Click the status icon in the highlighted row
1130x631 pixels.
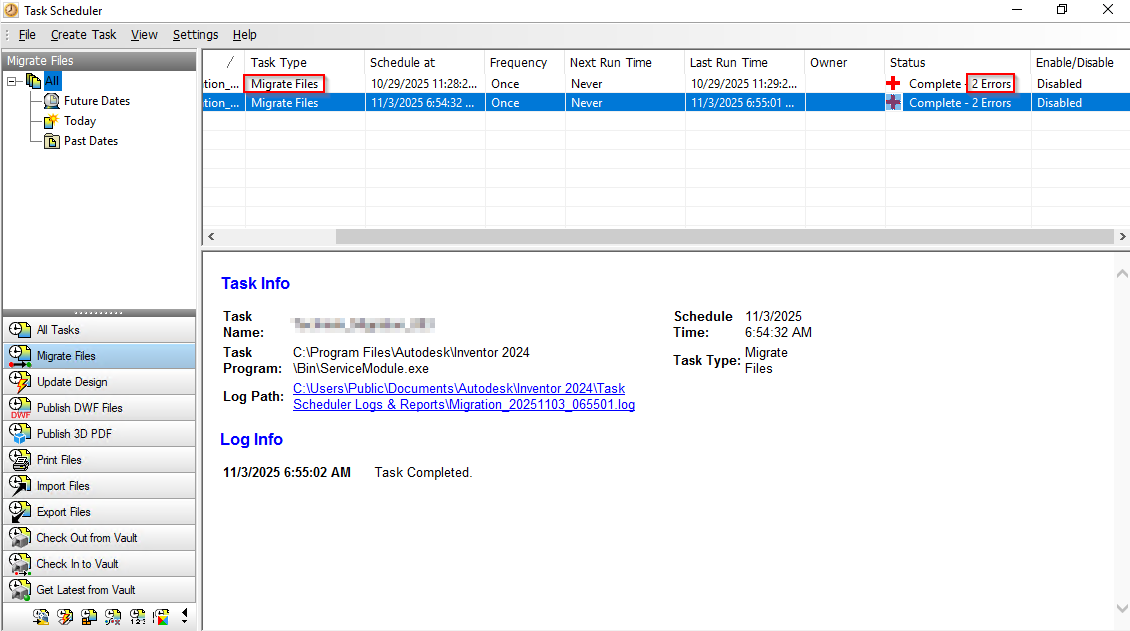pyautogui.click(x=894, y=102)
